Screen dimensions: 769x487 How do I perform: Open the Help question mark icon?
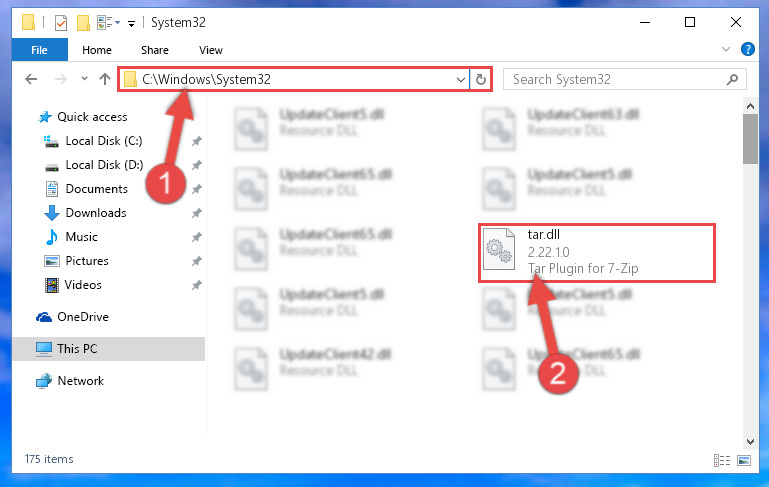(747, 50)
